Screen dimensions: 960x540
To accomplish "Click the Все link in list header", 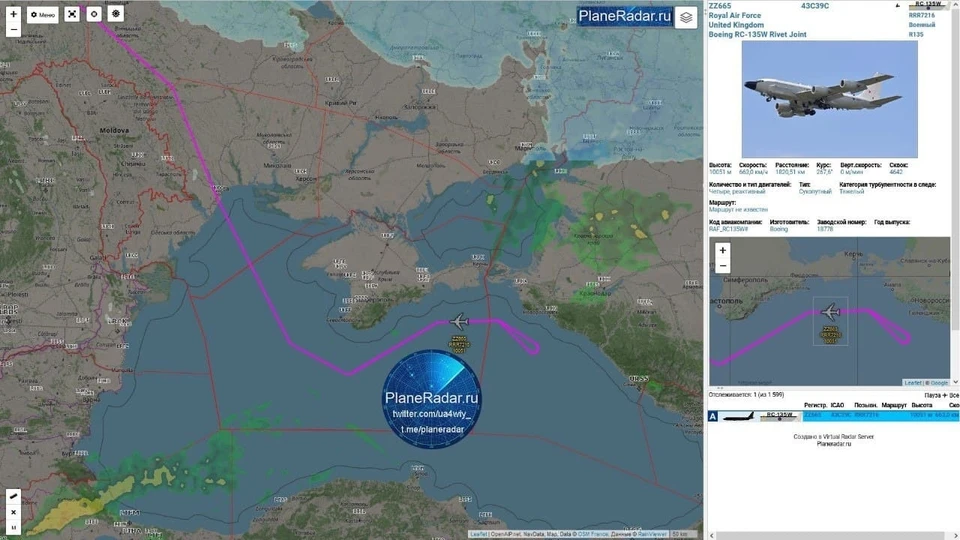I will pyautogui.click(x=954, y=396).
